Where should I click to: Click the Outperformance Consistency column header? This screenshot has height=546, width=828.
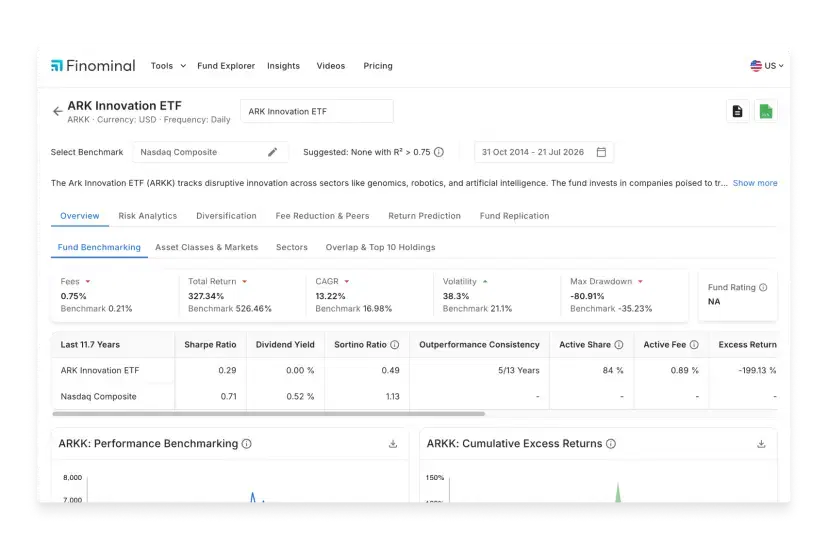pos(479,345)
